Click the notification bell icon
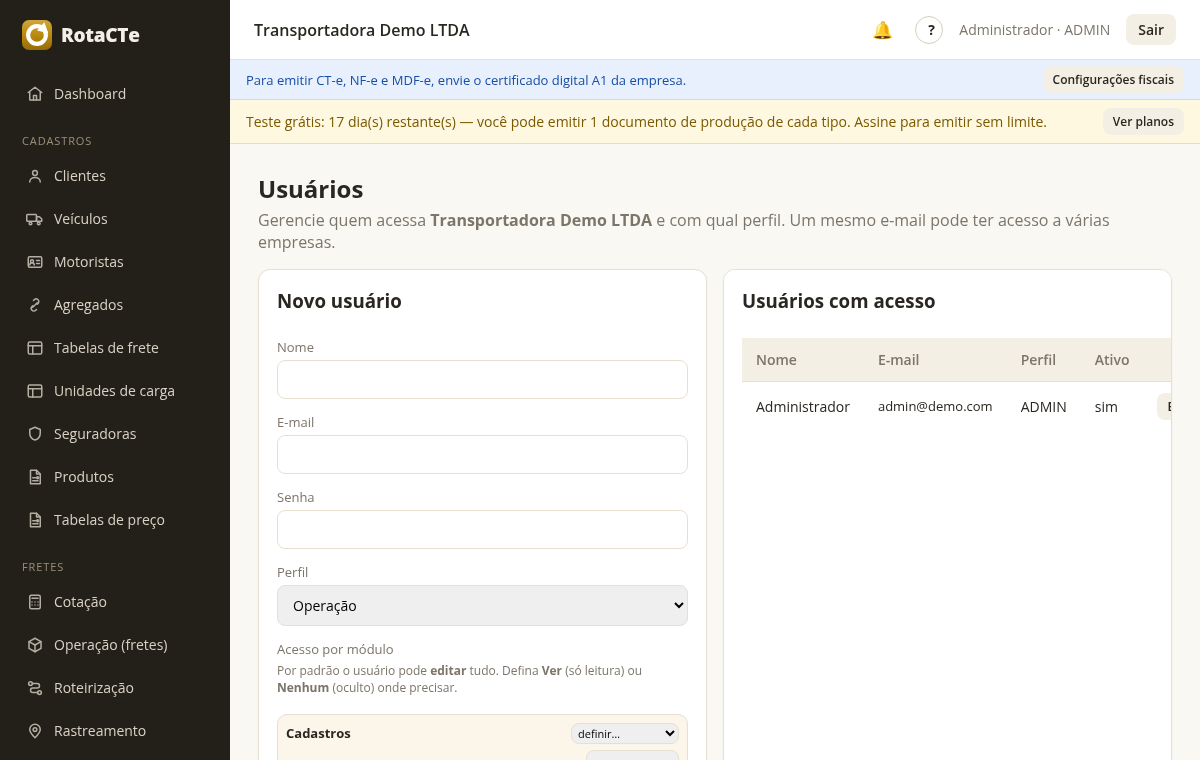The image size is (1200, 760). [882, 30]
